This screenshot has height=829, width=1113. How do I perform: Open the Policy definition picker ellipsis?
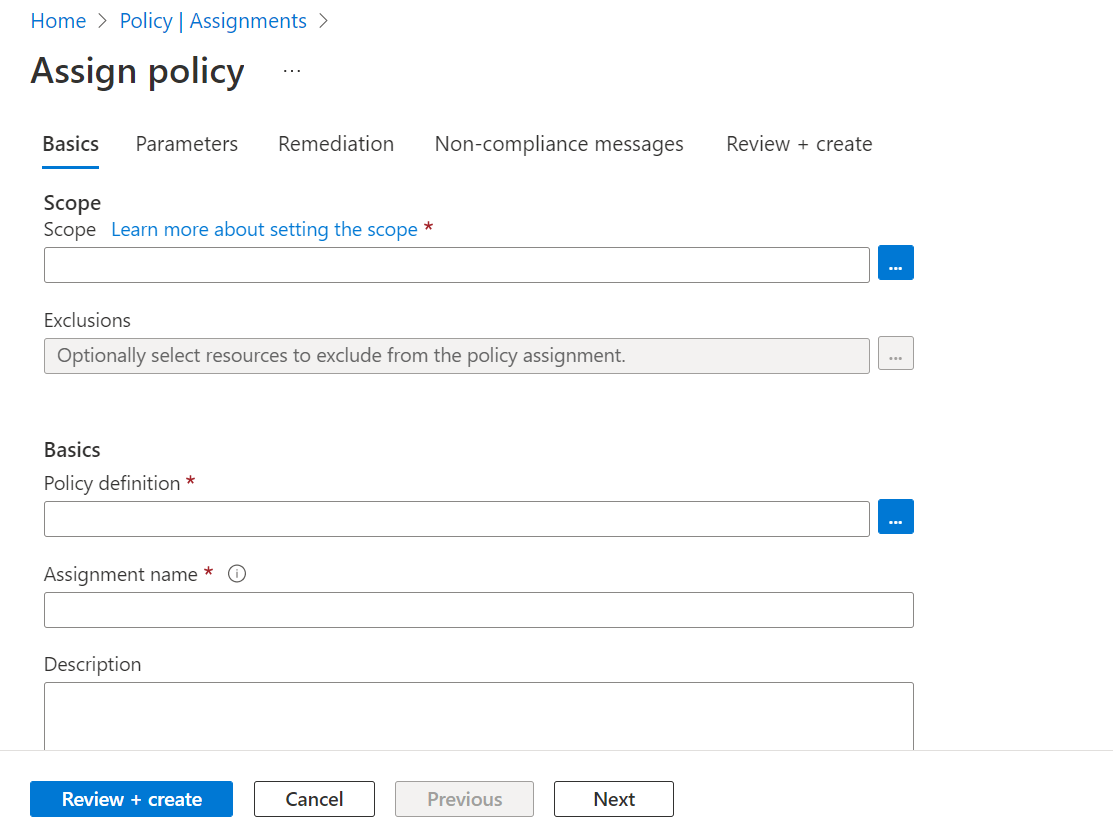895,517
